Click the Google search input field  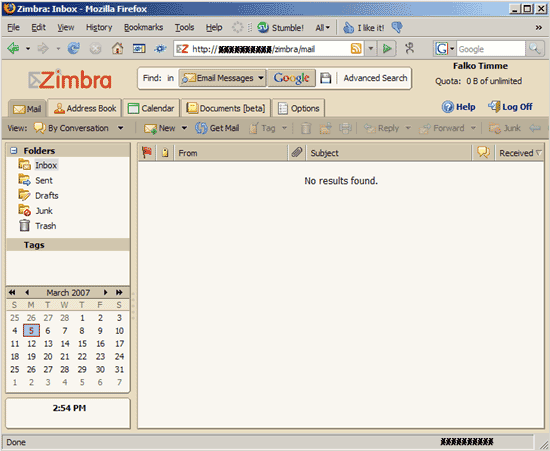(x=490, y=49)
